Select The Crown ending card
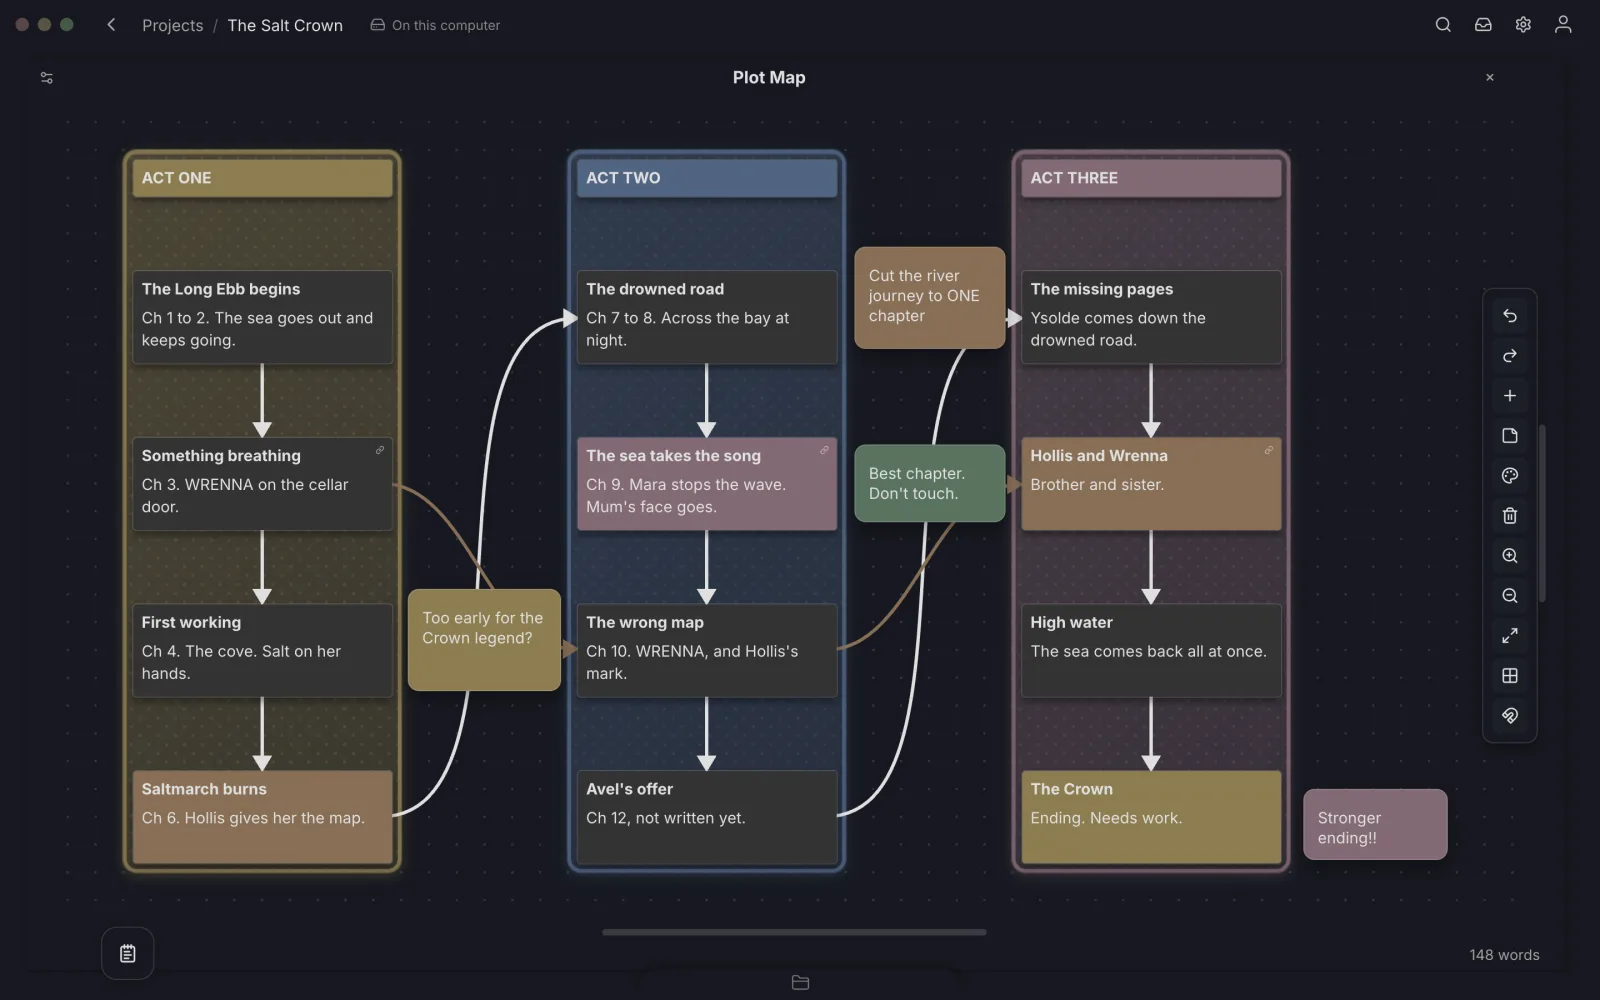 pos(1151,817)
